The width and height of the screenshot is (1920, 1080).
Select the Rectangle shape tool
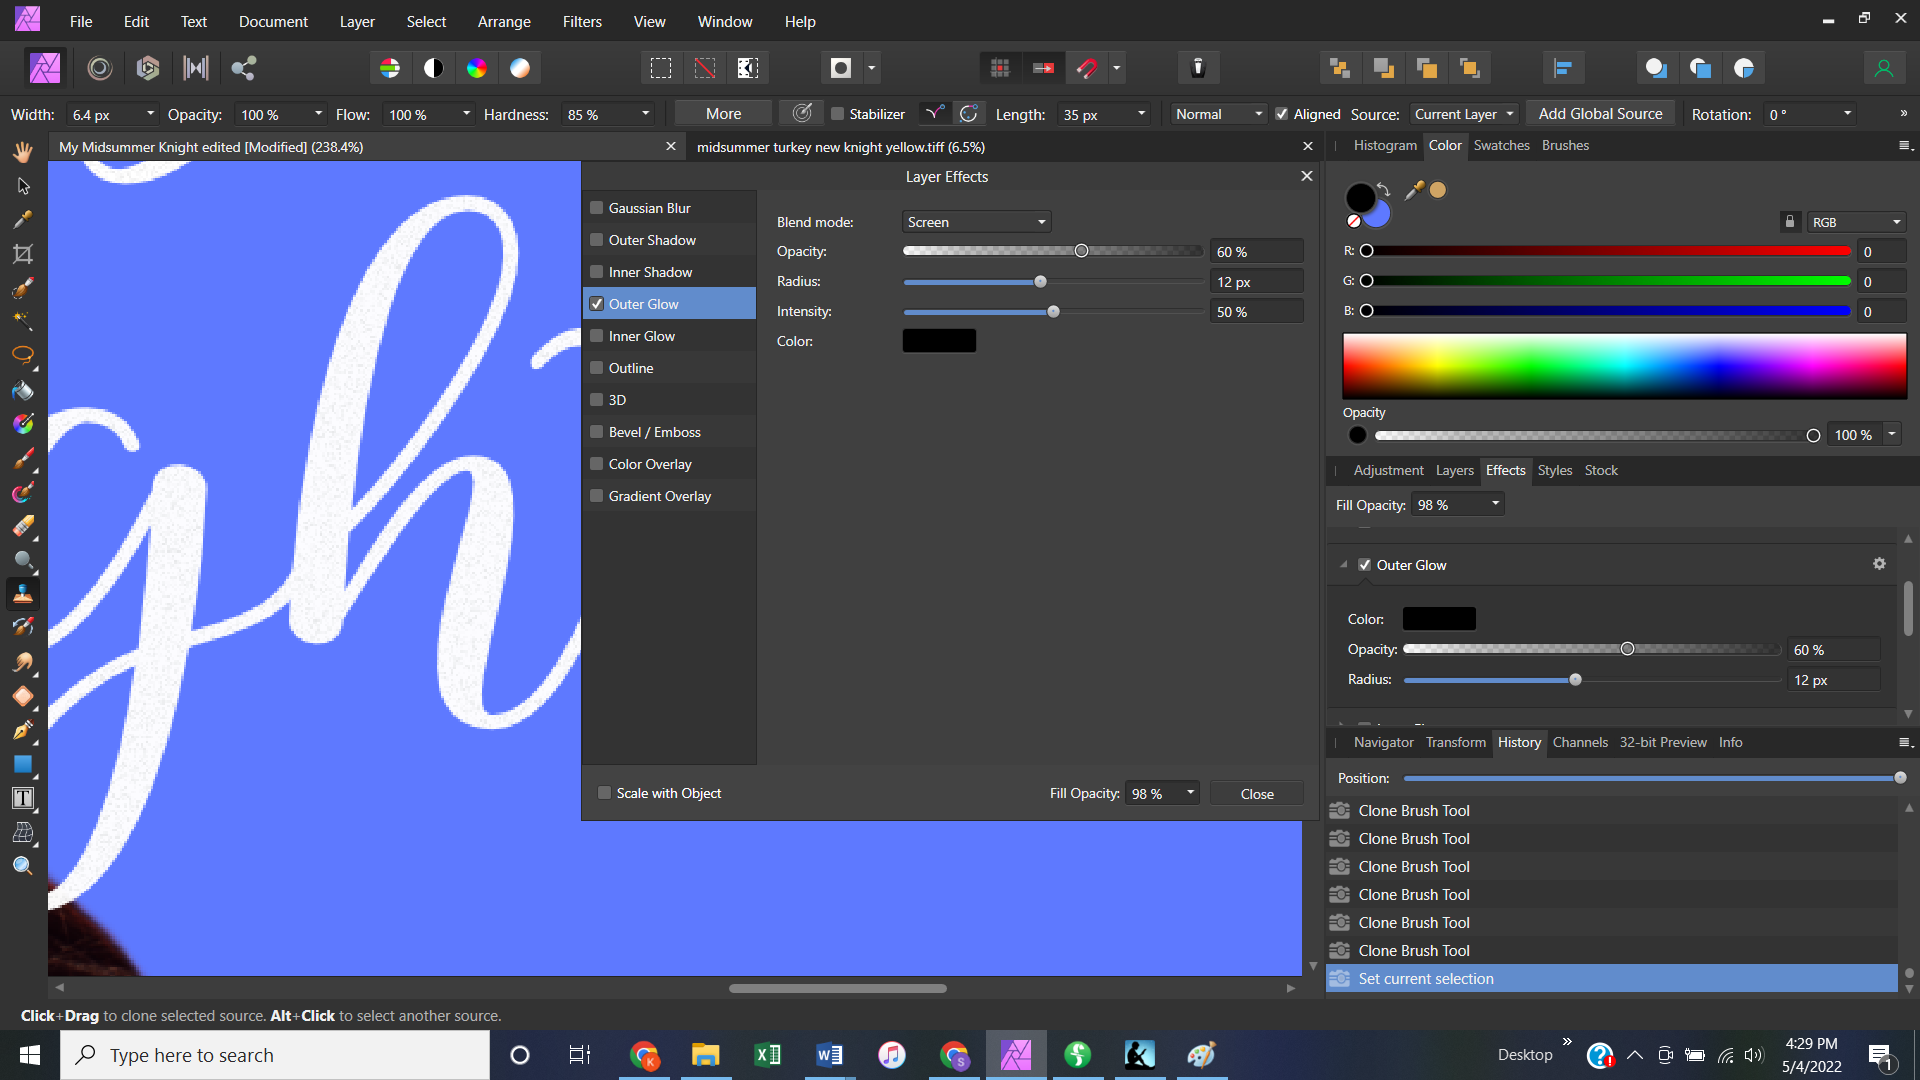tap(22, 764)
